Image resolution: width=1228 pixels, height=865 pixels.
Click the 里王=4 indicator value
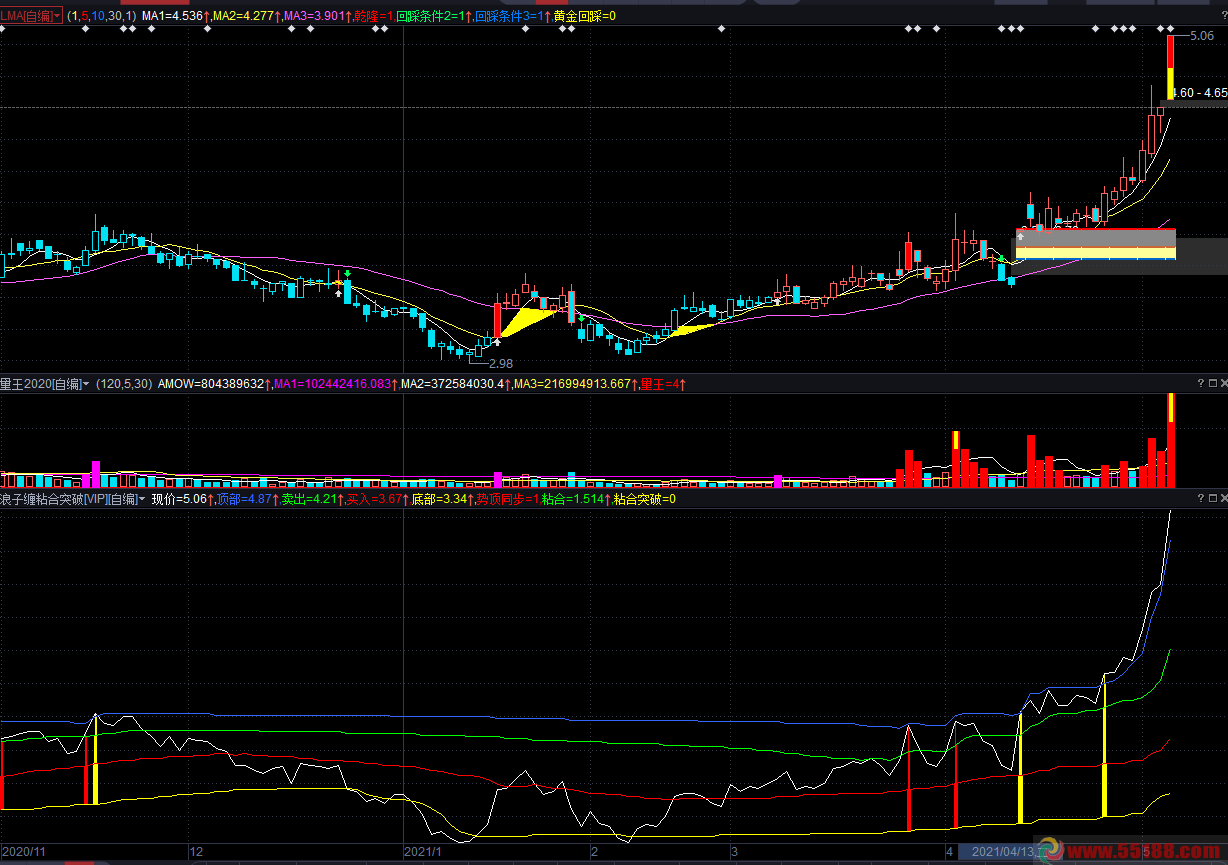pyautogui.click(x=659, y=383)
